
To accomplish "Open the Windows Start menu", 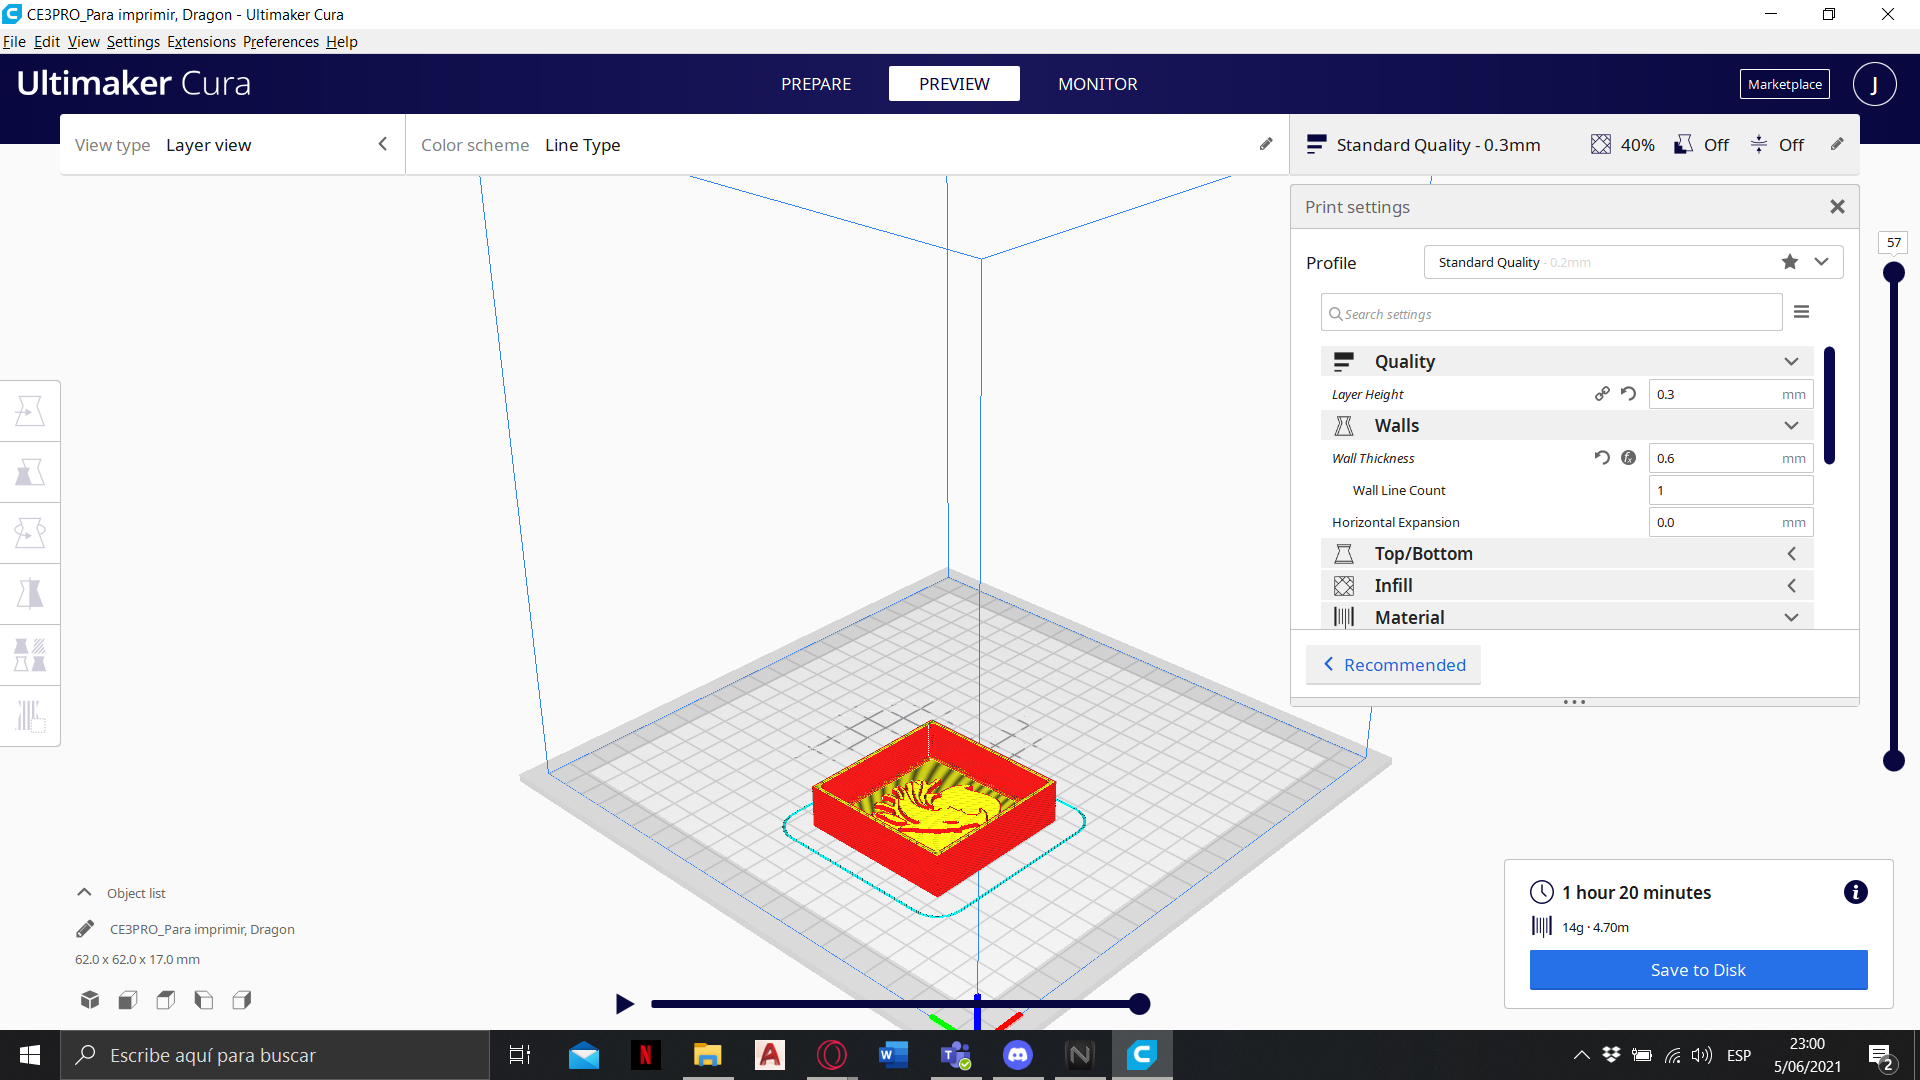I will (30, 1055).
